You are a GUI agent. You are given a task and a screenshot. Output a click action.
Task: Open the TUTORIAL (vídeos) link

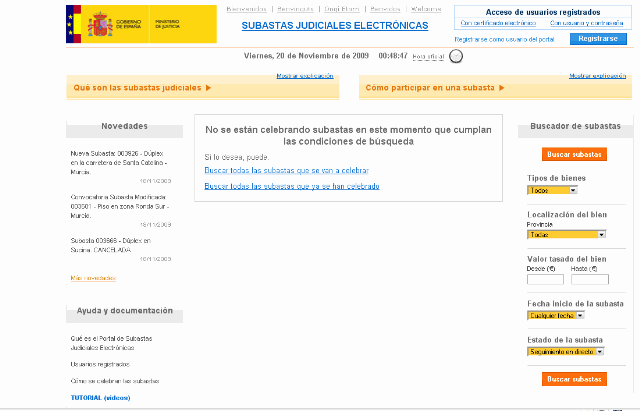[100, 398]
